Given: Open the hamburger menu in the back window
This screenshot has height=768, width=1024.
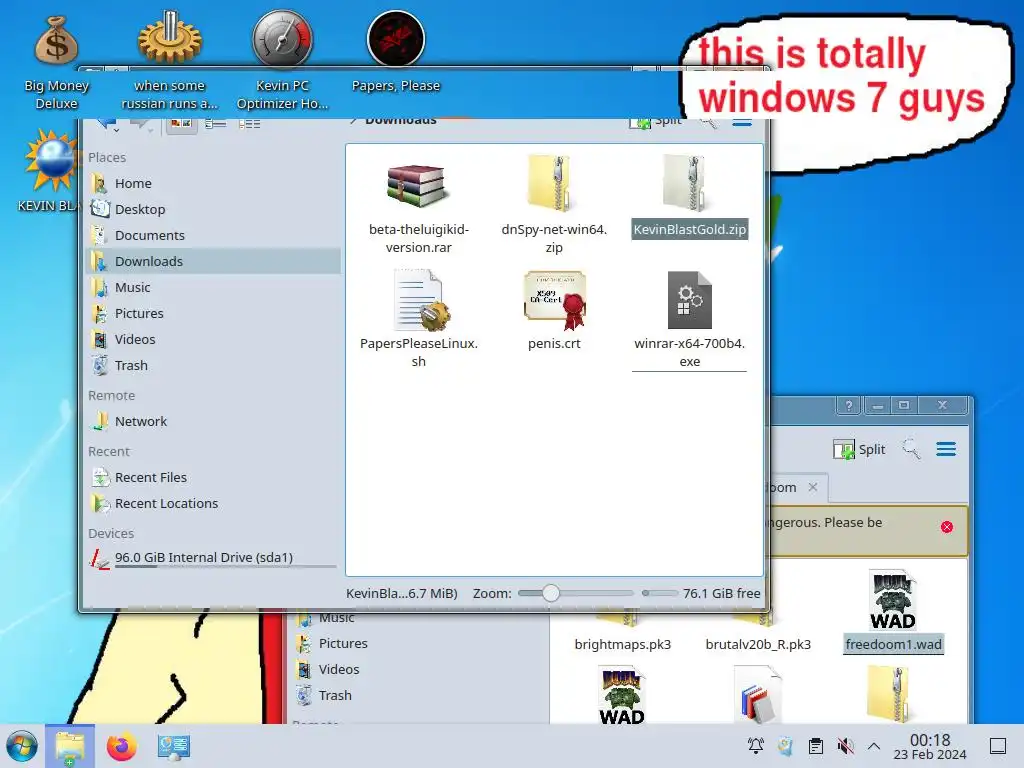Looking at the screenshot, I should coord(946,449).
